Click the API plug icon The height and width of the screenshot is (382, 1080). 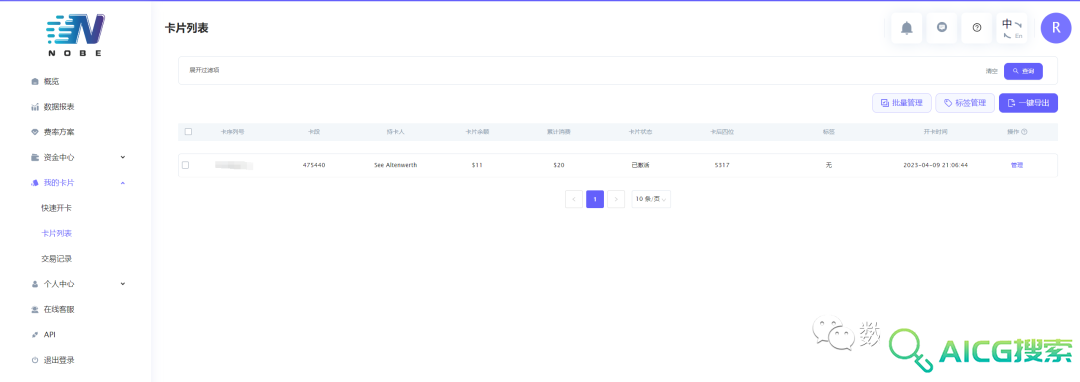35,335
